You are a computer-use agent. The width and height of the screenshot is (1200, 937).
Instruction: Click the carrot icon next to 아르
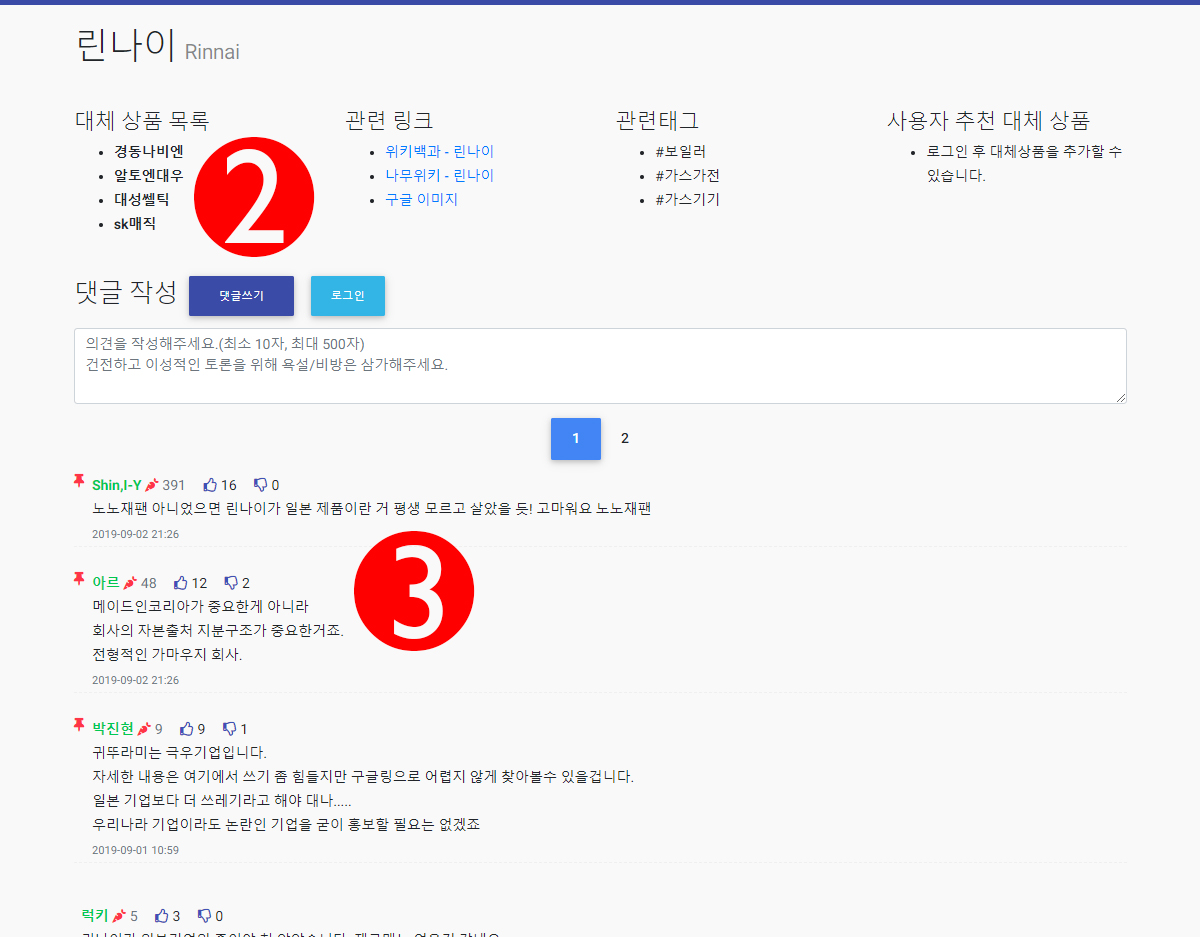[x=130, y=583]
